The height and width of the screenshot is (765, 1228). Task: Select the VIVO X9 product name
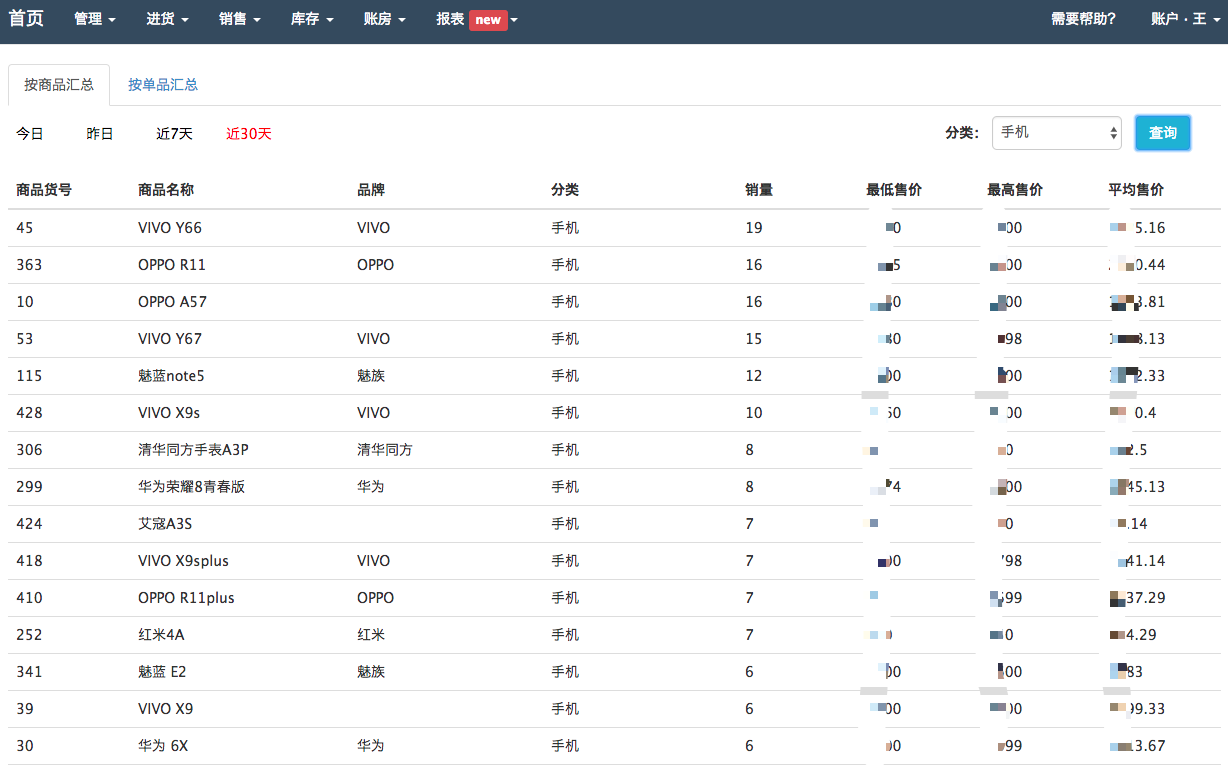click(x=166, y=709)
